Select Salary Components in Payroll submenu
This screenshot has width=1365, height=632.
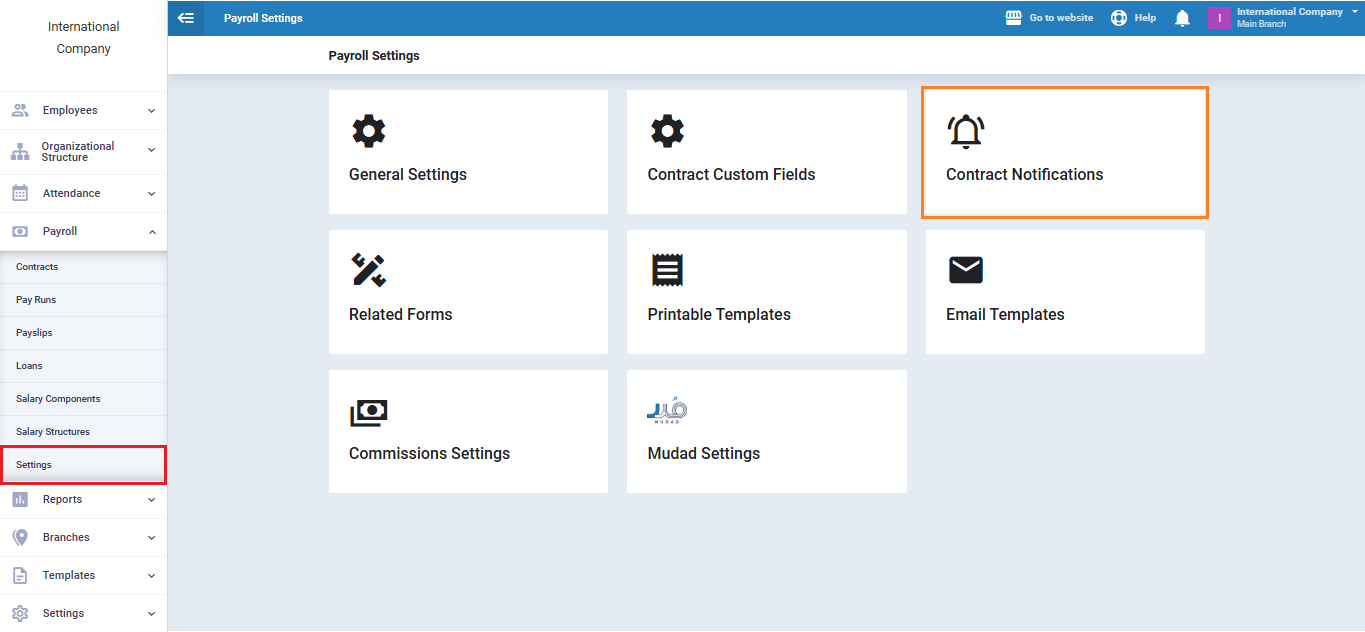coord(58,399)
